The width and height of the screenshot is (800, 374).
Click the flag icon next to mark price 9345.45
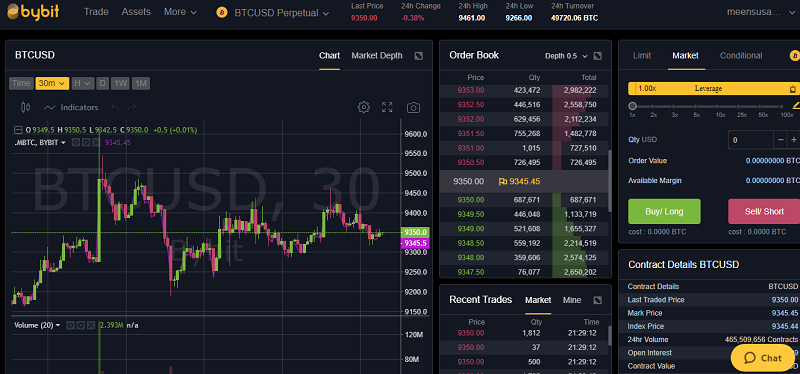502,181
